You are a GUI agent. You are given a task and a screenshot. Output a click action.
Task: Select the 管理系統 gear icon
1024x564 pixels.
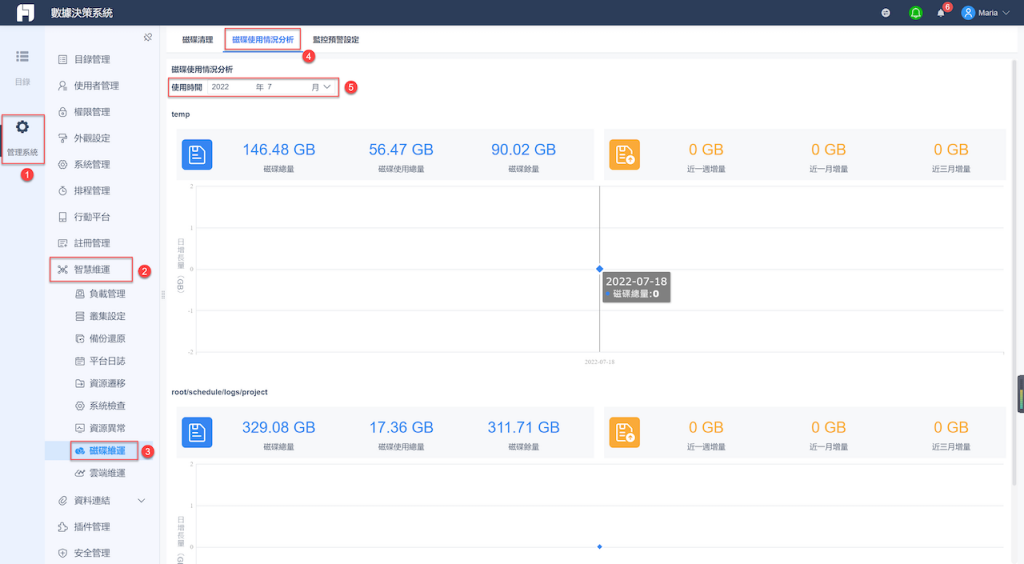coord(22,127)
